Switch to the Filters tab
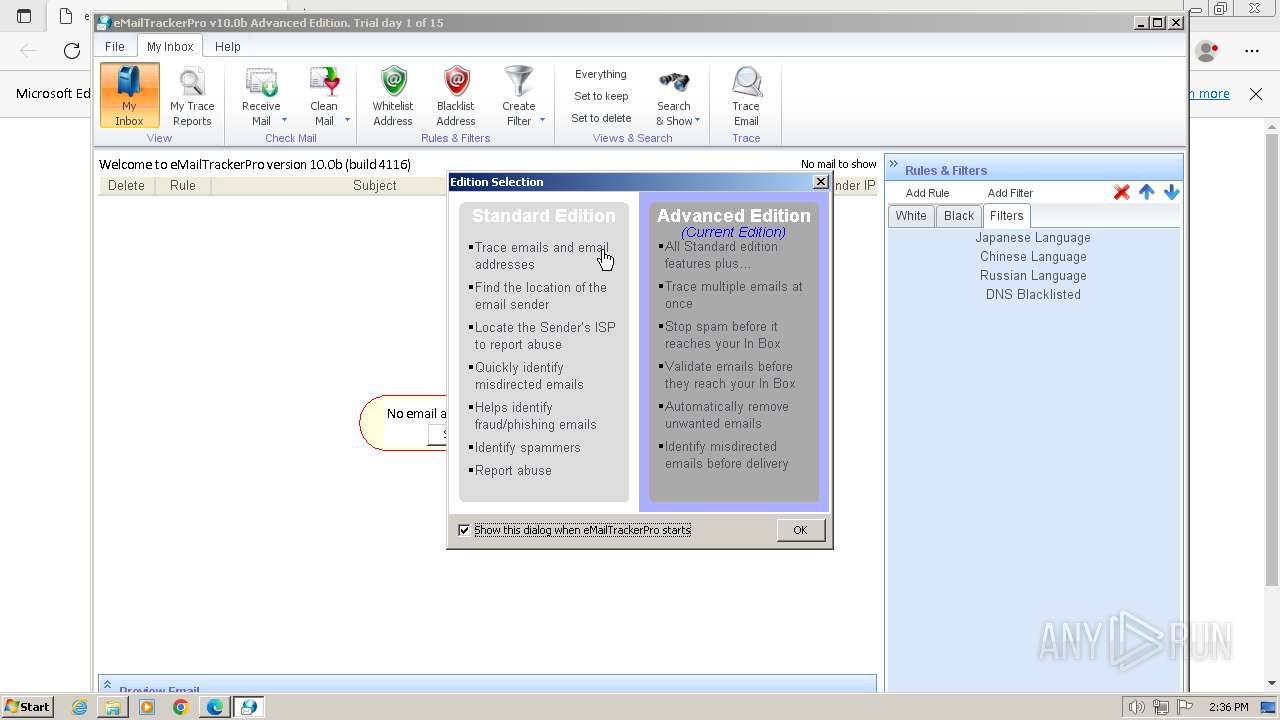The width and height of the screenshot is (1280, 720). tap(1007, 216)
